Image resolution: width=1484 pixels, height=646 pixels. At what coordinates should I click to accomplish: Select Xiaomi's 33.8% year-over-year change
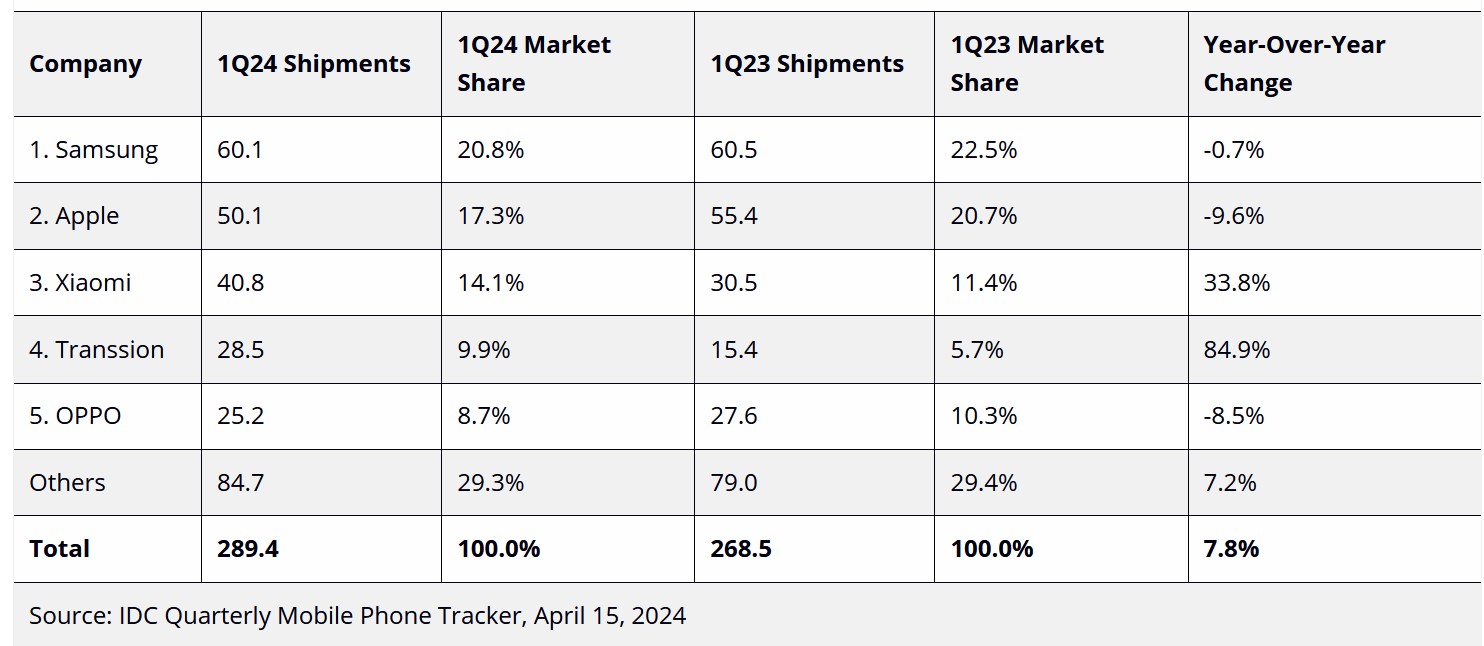click(1237, 283)
